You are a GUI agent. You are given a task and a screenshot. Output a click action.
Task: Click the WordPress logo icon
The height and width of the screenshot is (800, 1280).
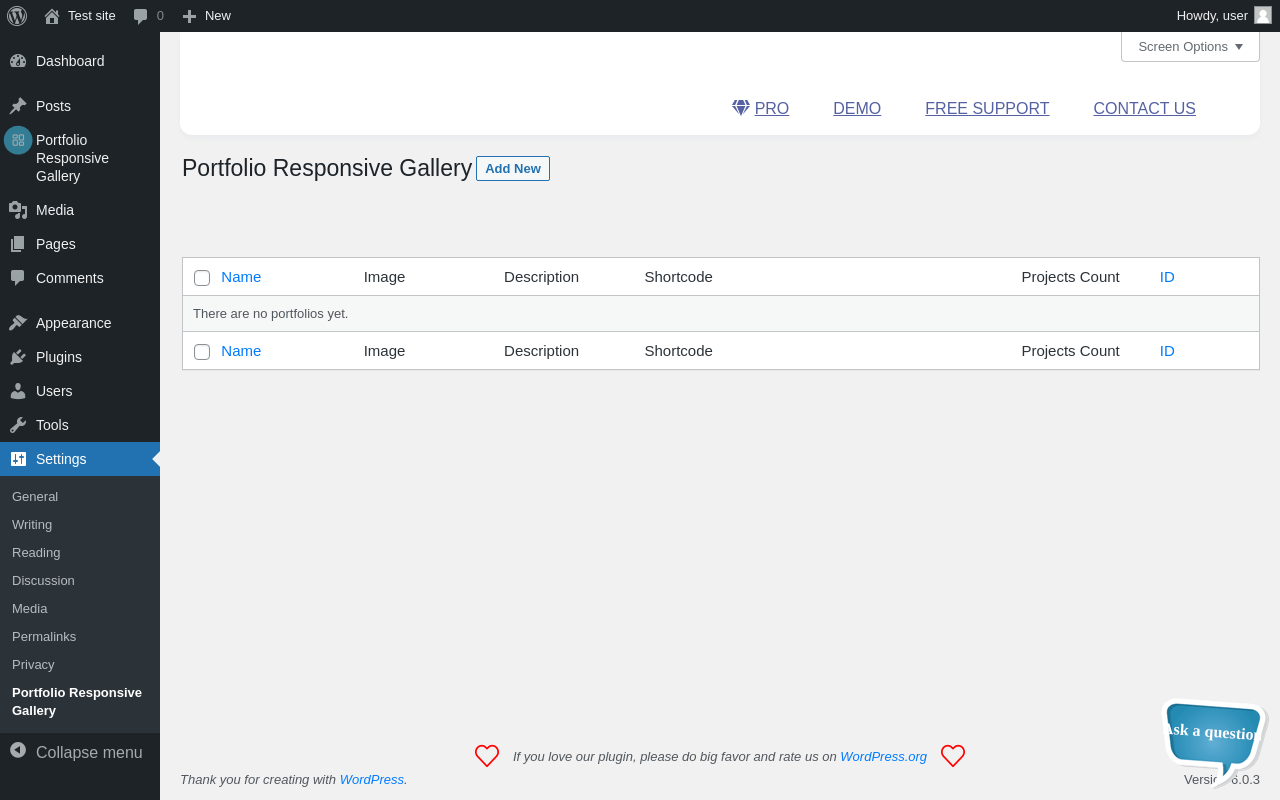tap(17, 16)
